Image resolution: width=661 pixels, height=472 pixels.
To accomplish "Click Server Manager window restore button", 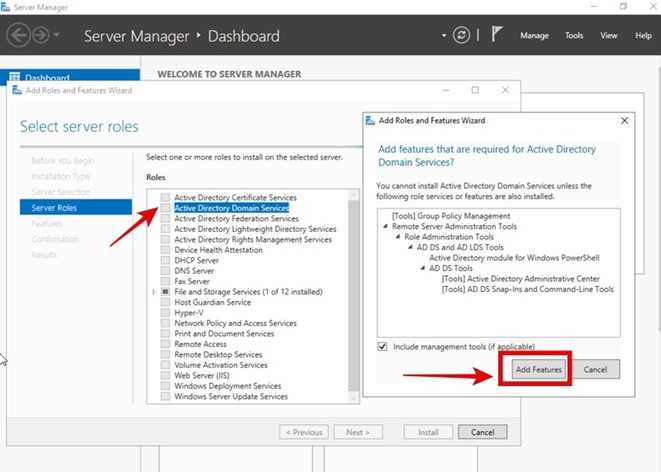I will [x=623, y=6].
